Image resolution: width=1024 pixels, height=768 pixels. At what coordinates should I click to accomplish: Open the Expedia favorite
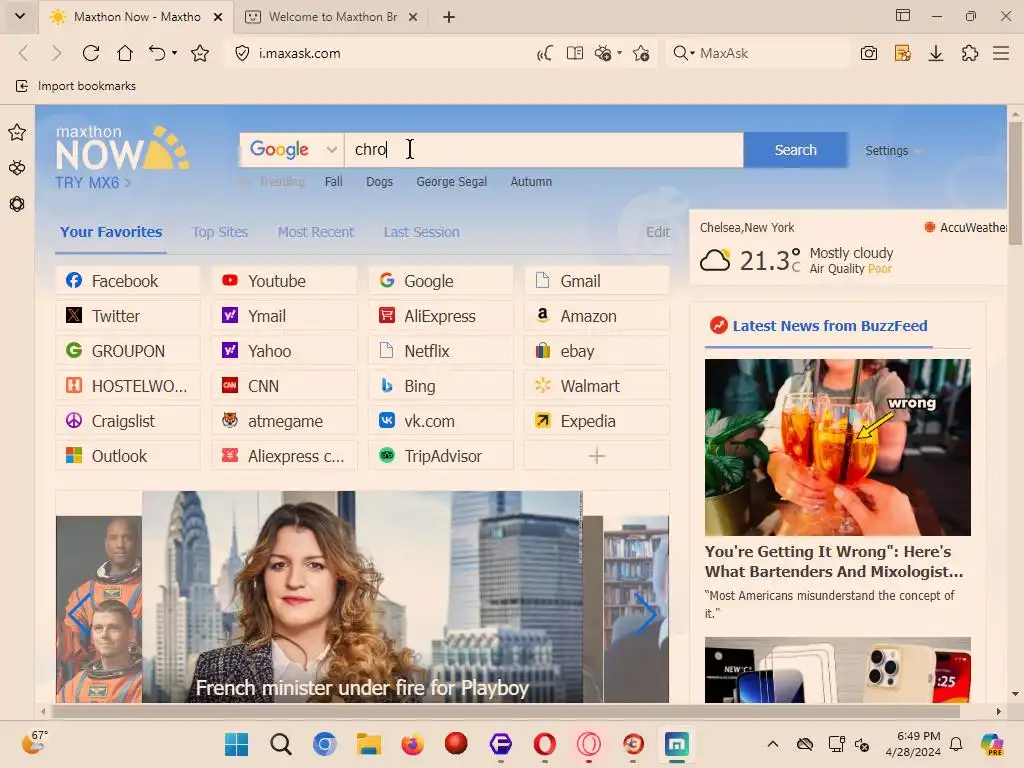[597, 421]
